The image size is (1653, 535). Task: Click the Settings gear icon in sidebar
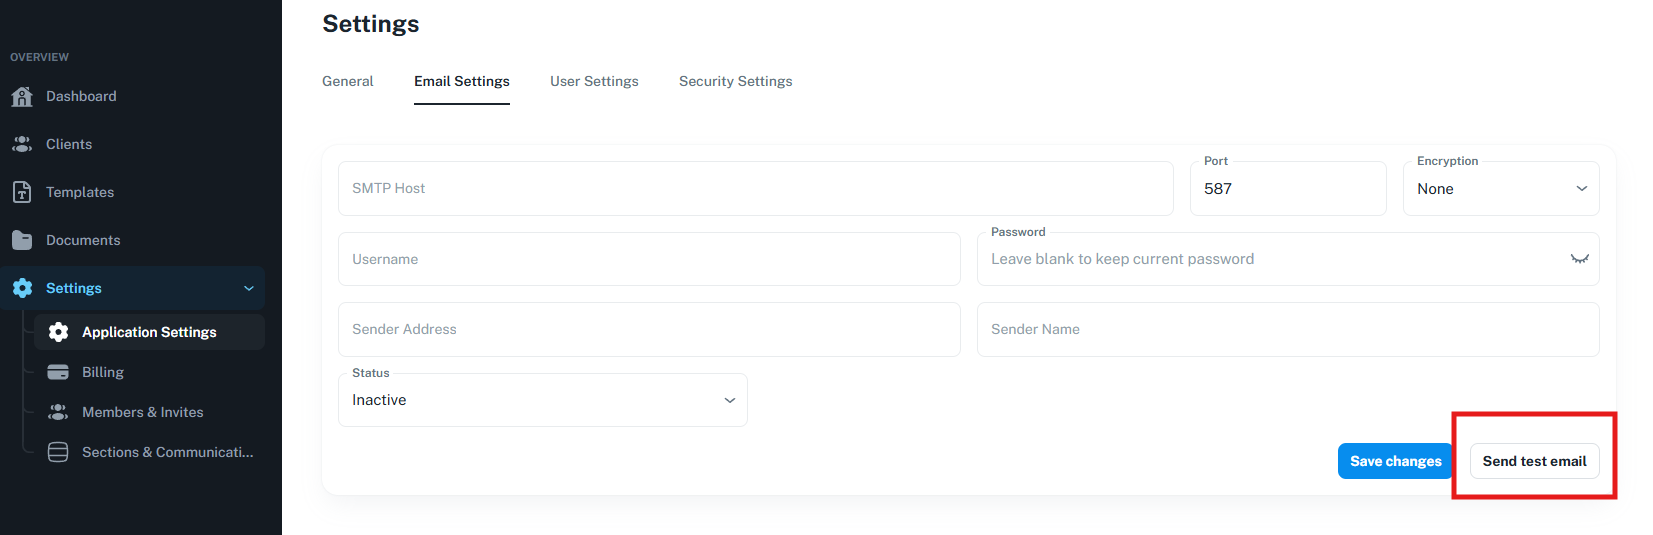coord(22,288)
